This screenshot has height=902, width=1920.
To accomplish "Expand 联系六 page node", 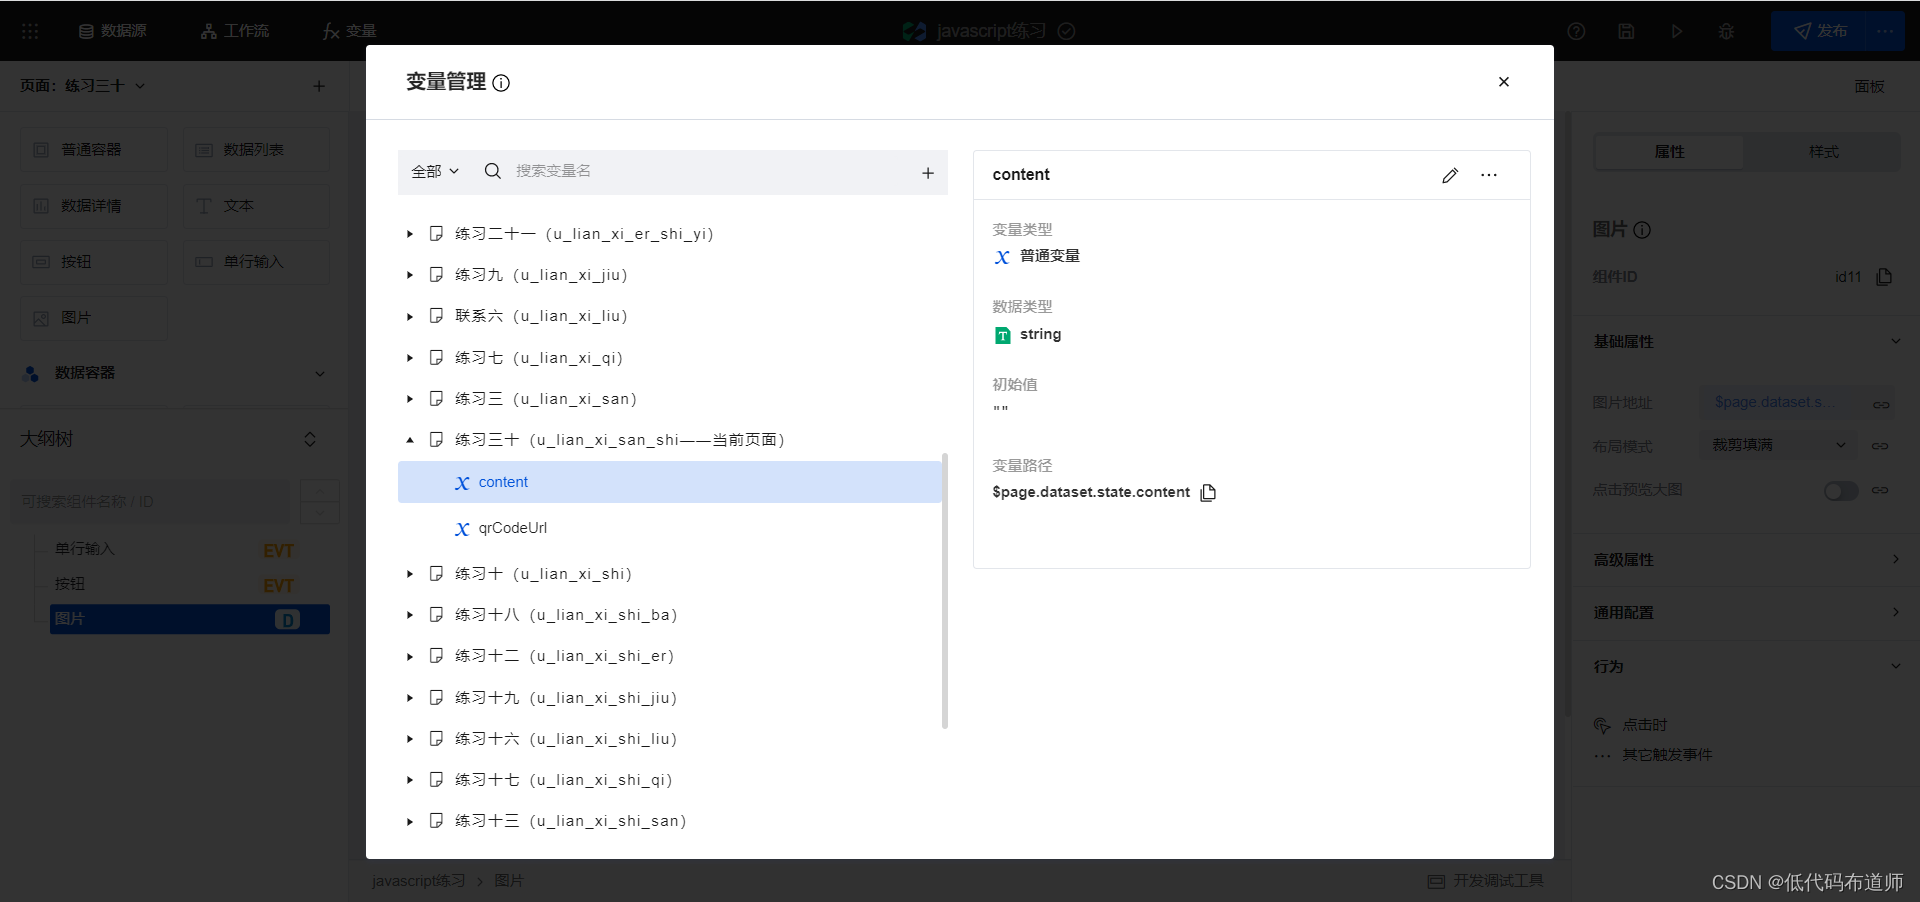I will [410, 316].
